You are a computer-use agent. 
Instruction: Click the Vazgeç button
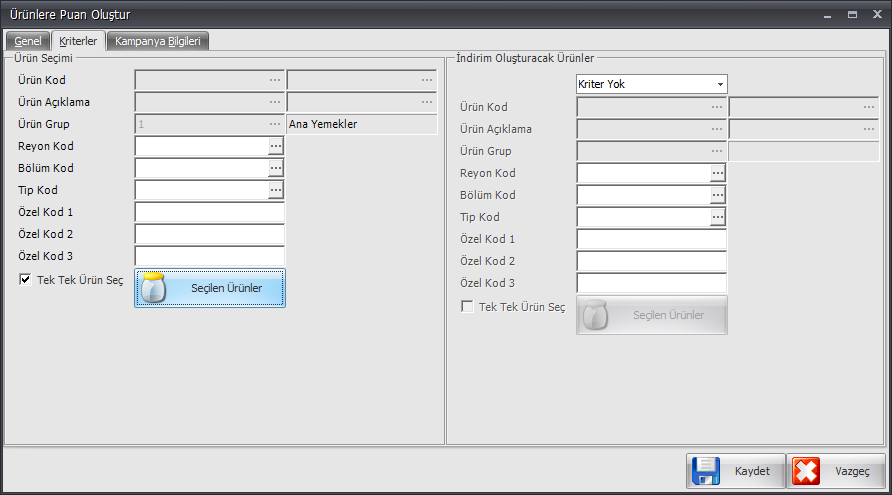pyautogui.click(x=836, y=471)
